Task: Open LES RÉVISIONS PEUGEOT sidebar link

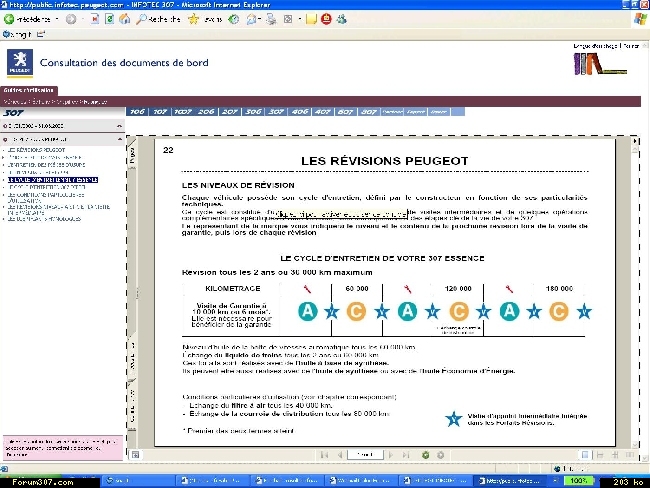Action: click(36, 150)
